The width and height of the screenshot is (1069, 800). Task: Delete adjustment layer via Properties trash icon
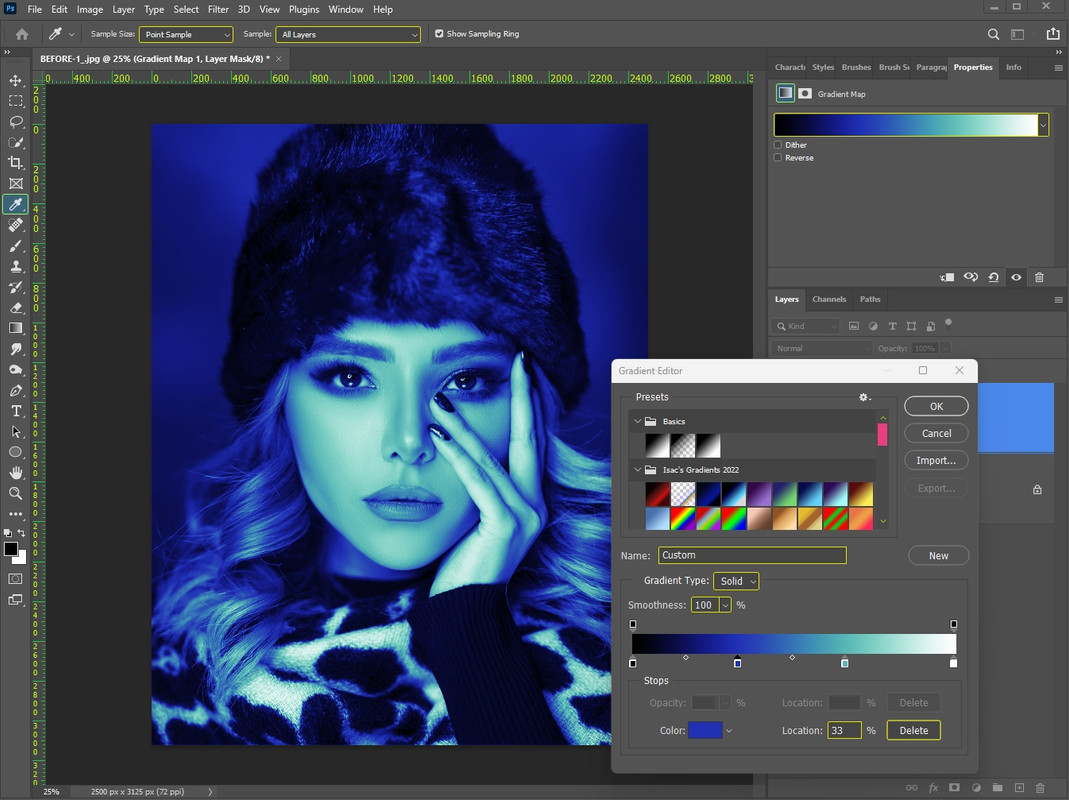click(x=1039, y=278)
